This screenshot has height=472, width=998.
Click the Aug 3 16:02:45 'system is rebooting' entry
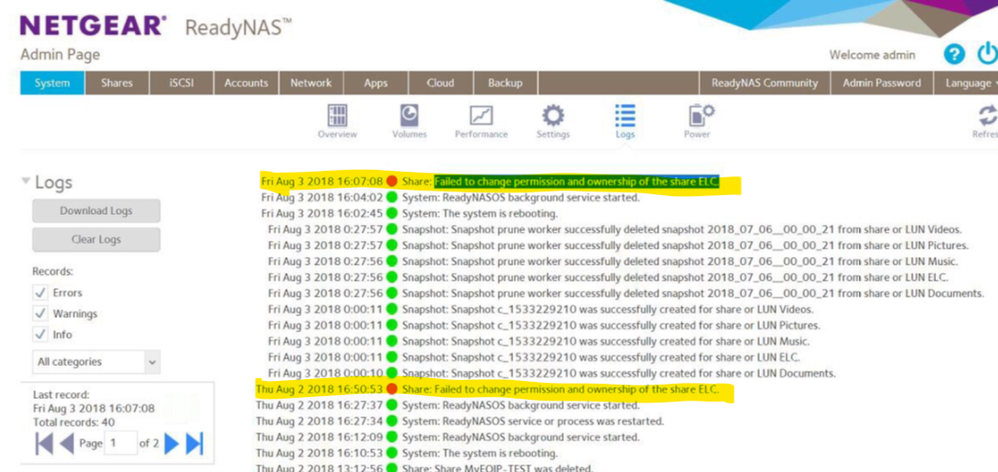pos(480,213)
